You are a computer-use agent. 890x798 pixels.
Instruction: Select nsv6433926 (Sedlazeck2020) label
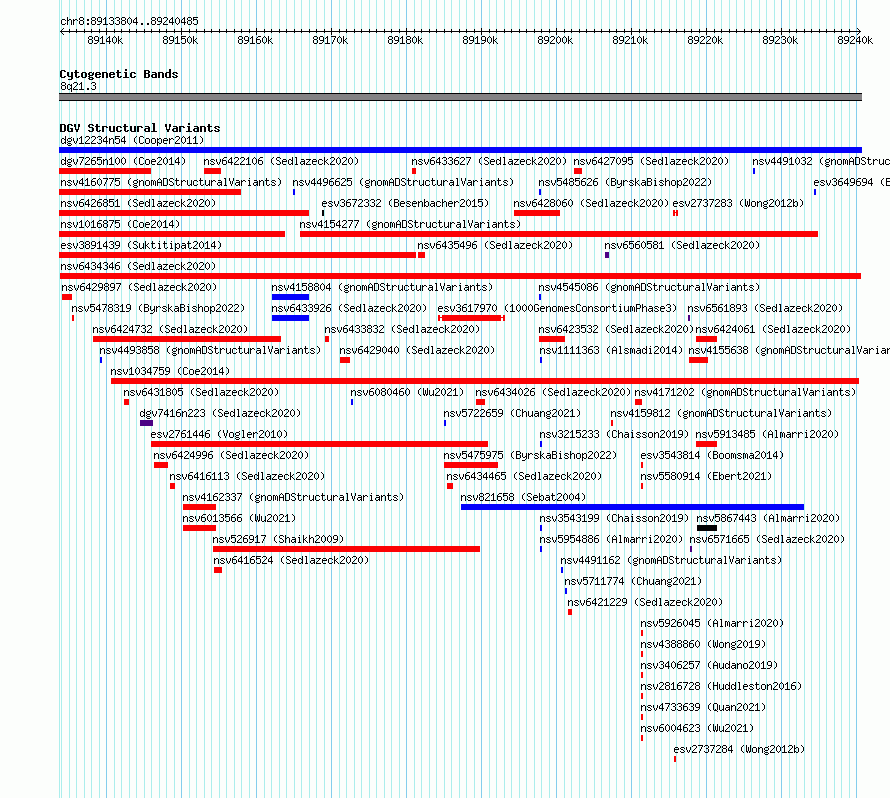349,308
